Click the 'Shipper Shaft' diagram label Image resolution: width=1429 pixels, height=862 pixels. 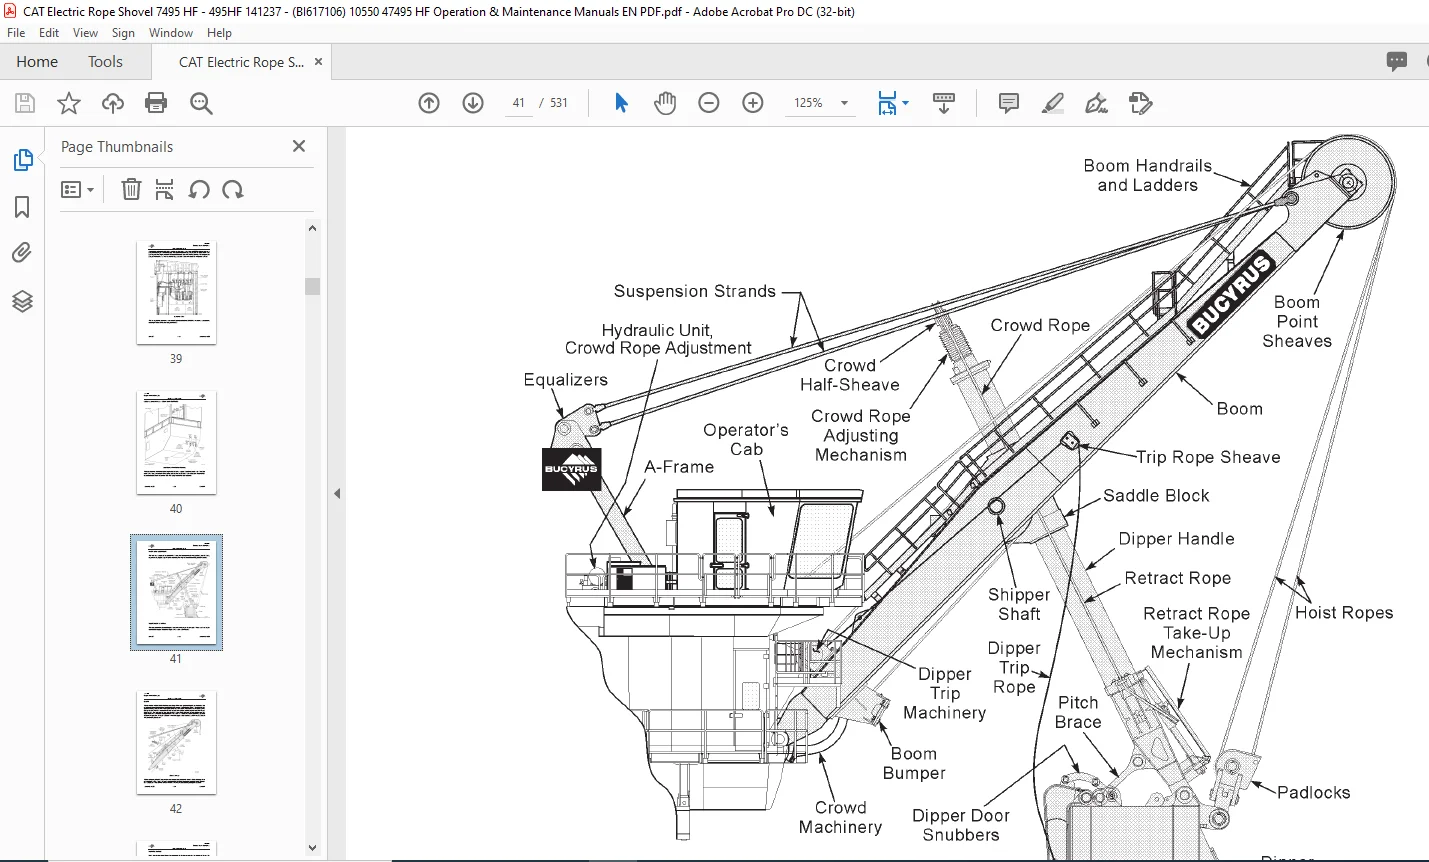pyautogui.click(x=1019, y=604)
